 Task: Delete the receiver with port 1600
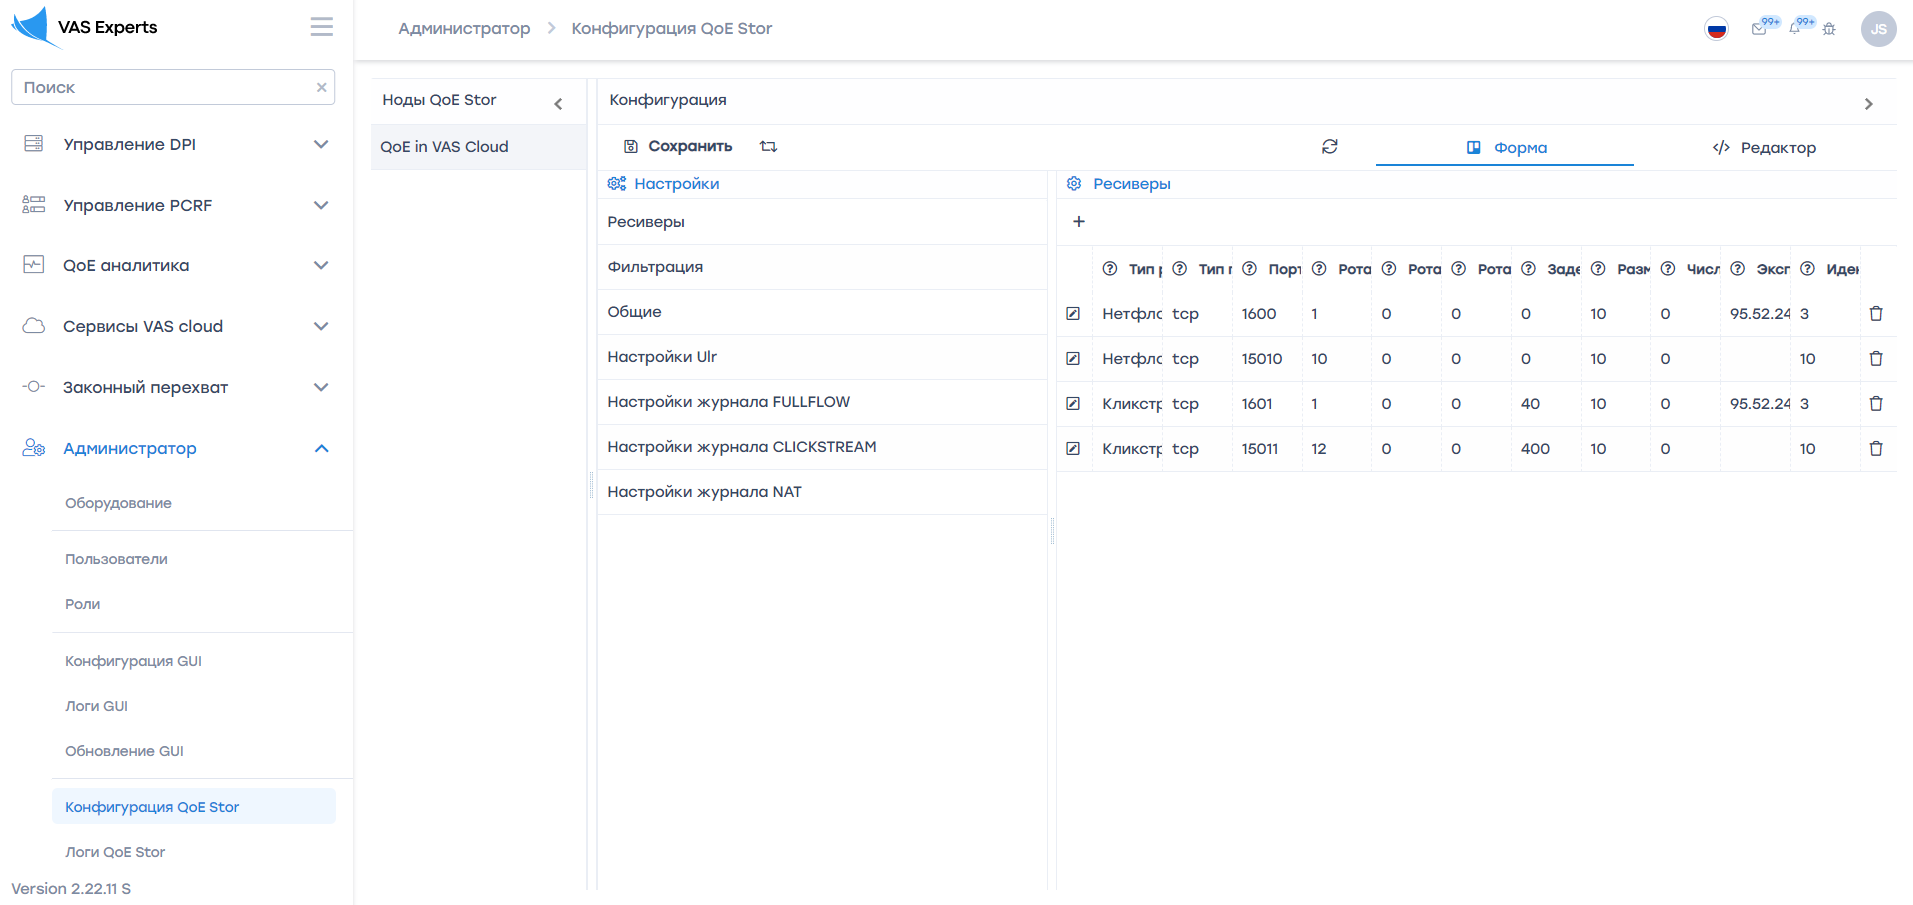[1875, 314]
